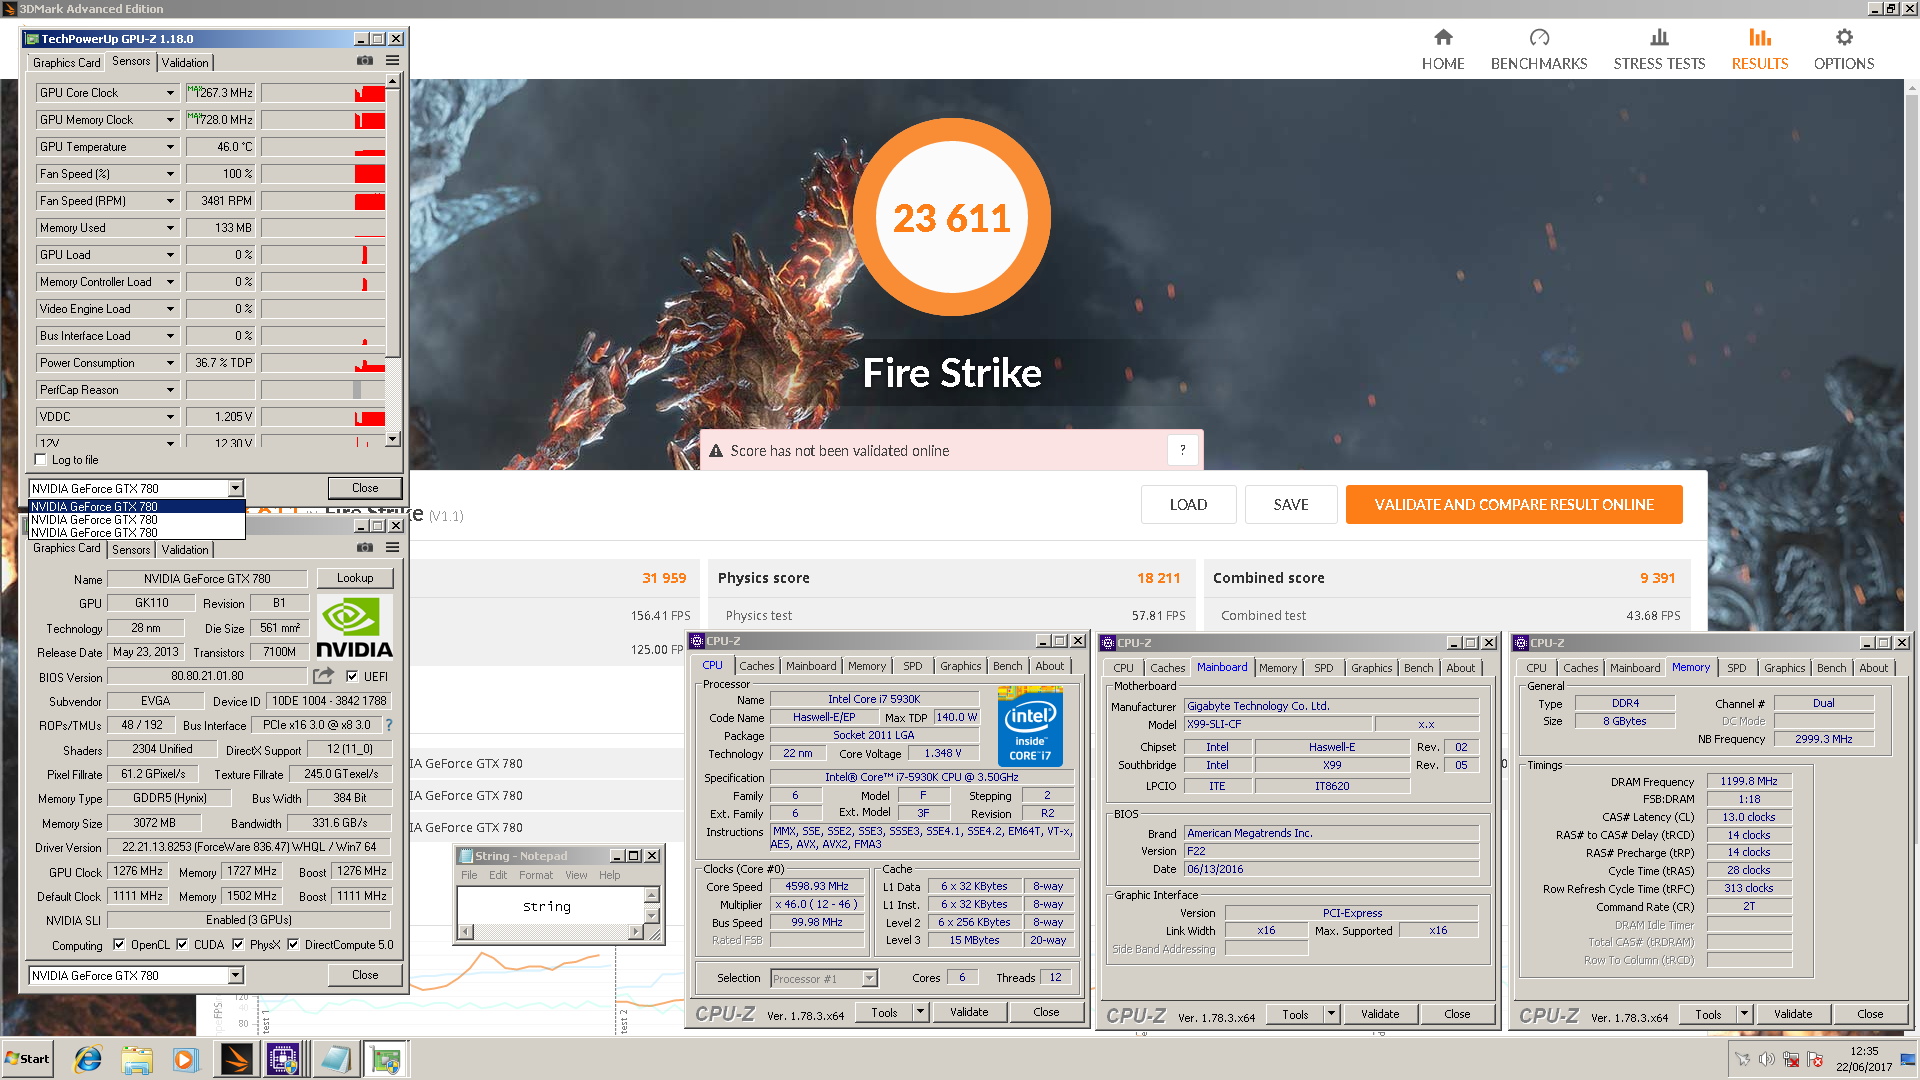Click Validate and Compare Result Online
Viewport: 1920px width, 1080px height.
1514,504
